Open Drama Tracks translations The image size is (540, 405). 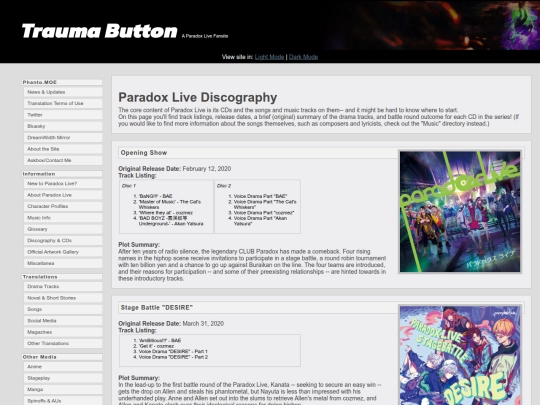coord(63,287)
